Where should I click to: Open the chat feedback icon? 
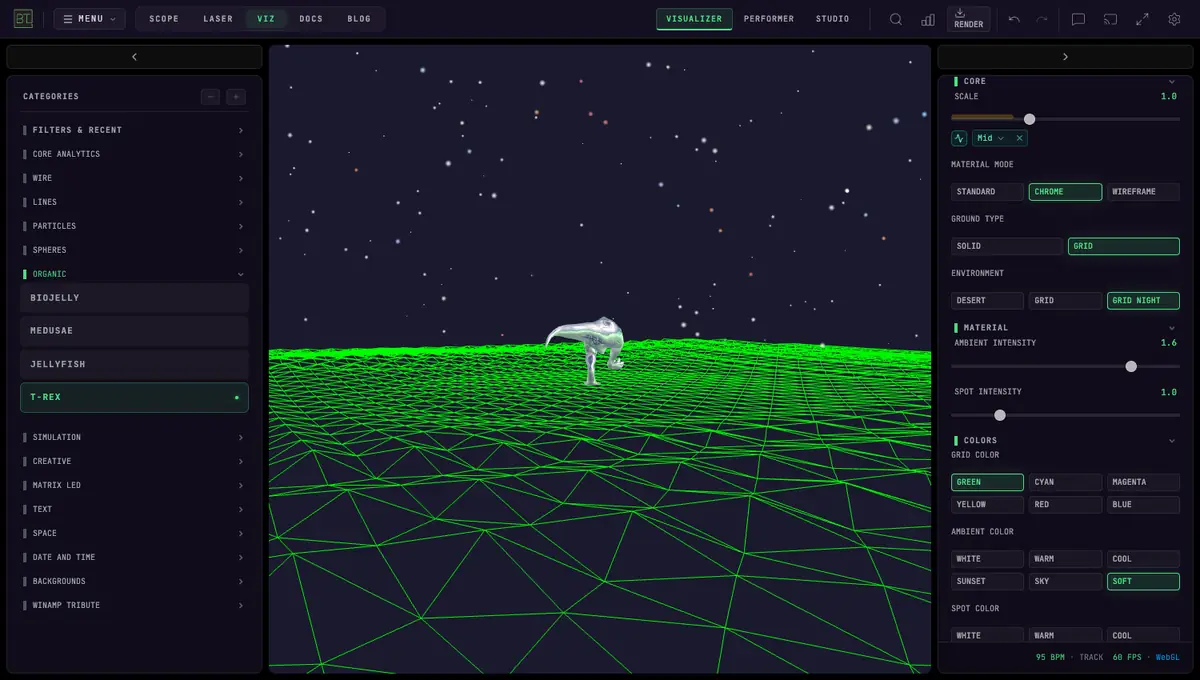[x=1078, y=19]
